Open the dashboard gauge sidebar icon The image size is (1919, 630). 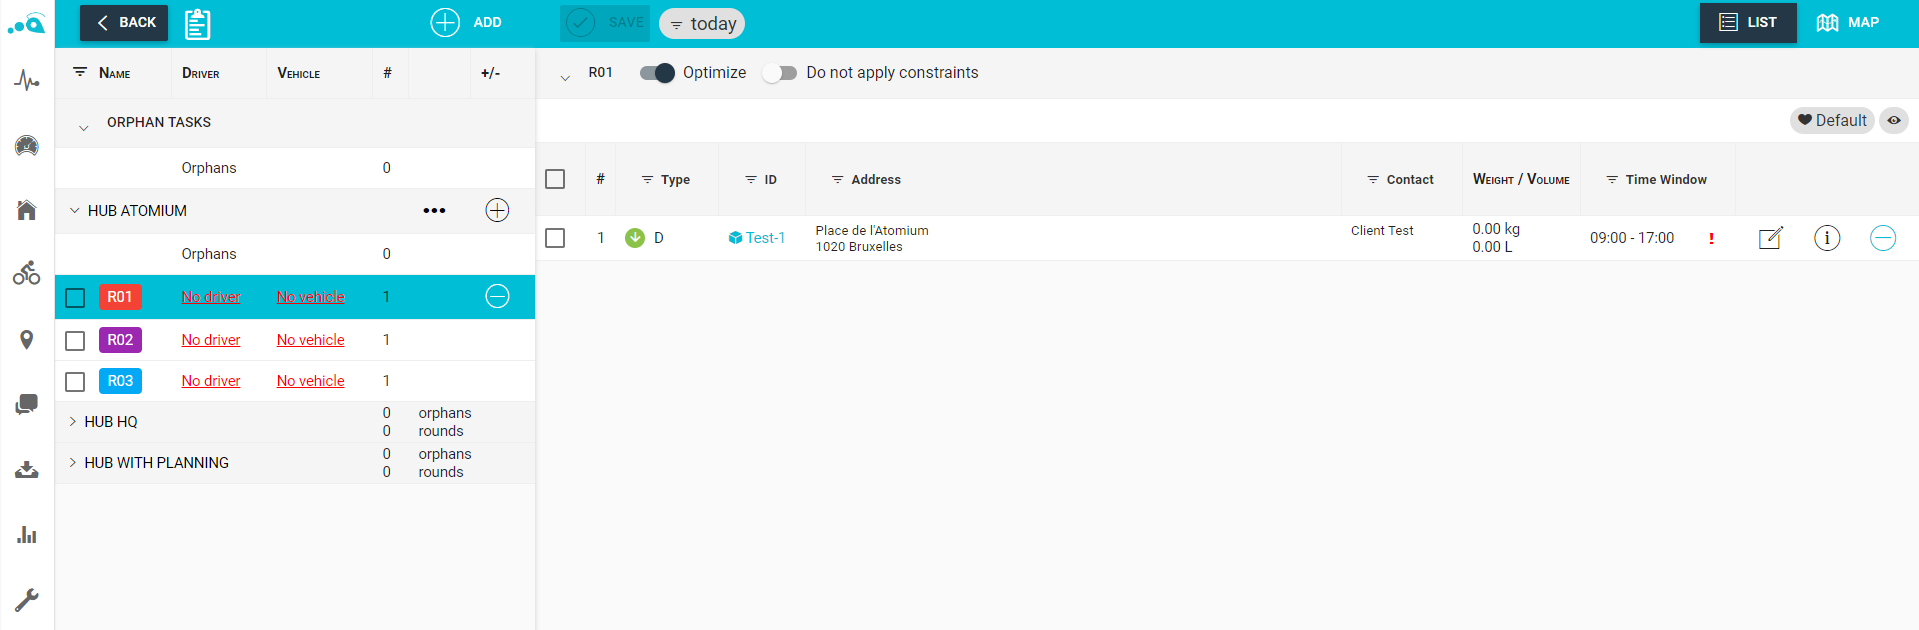click(x=27, y=146)
